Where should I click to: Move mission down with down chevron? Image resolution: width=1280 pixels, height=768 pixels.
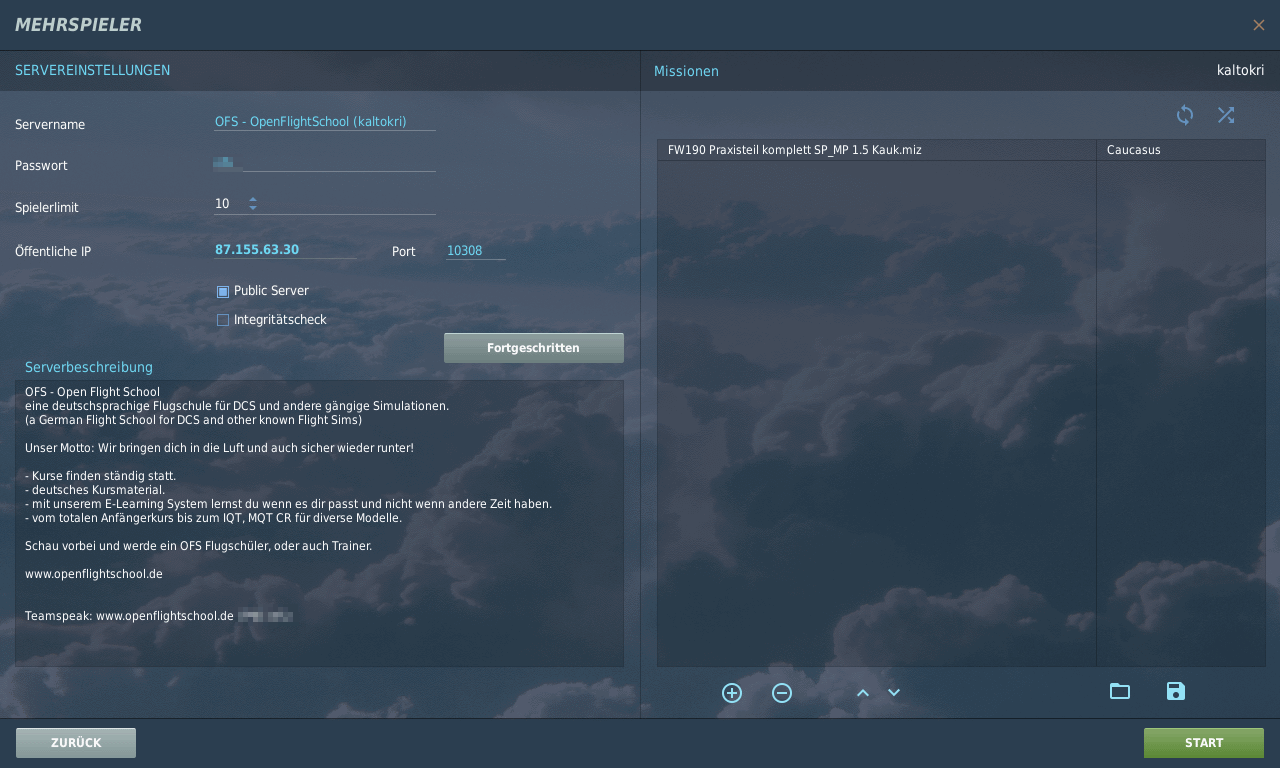[x=894, y=693]
